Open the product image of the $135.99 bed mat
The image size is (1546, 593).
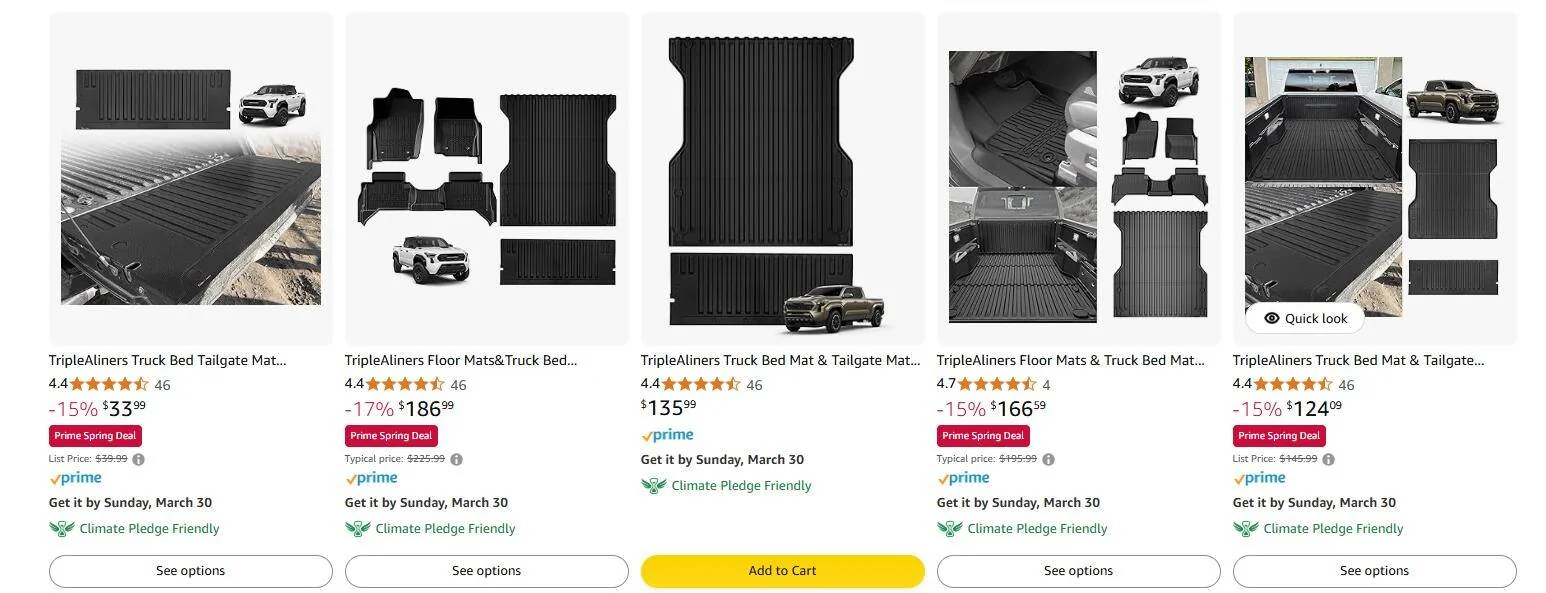(x=782, y=180)
